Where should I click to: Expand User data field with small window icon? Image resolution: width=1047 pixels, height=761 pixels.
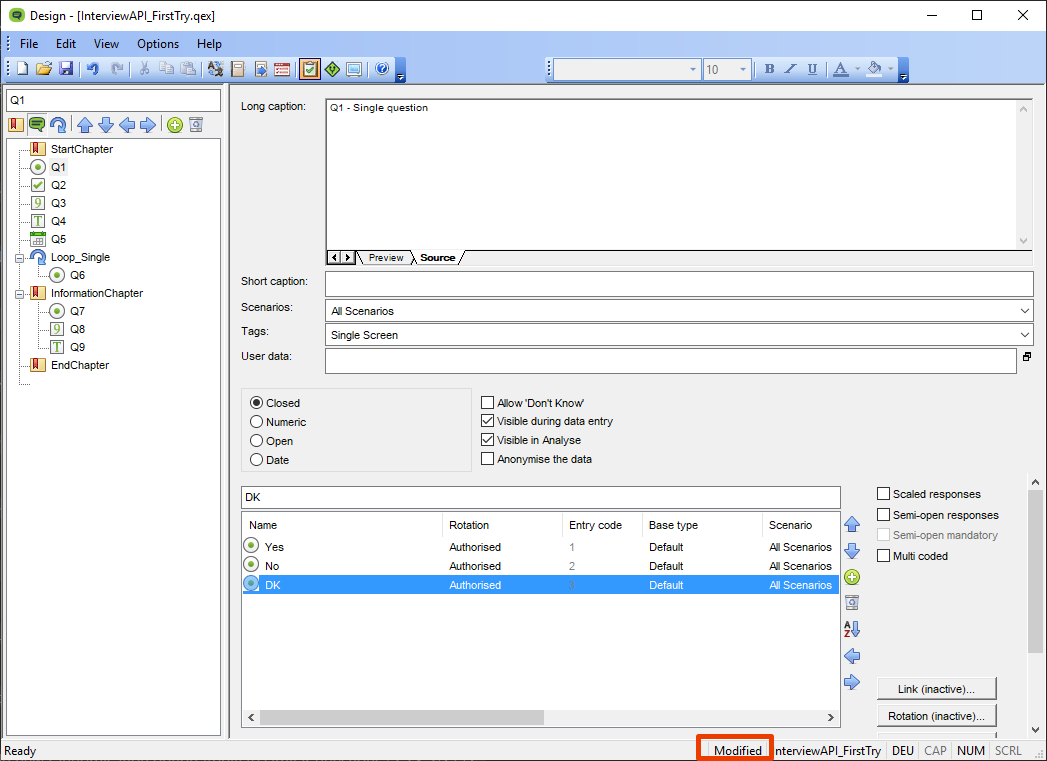click(1027, 356)
